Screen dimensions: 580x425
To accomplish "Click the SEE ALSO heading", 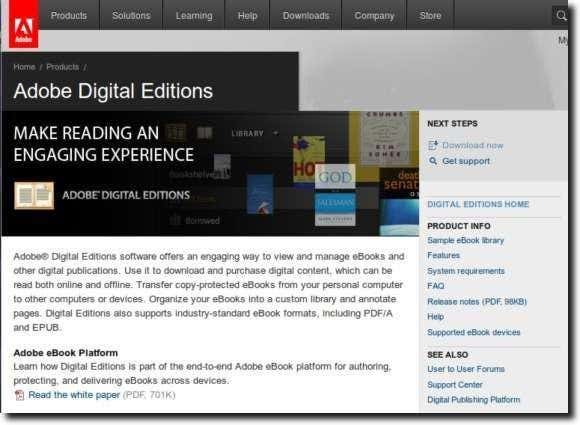I will 448,355.
